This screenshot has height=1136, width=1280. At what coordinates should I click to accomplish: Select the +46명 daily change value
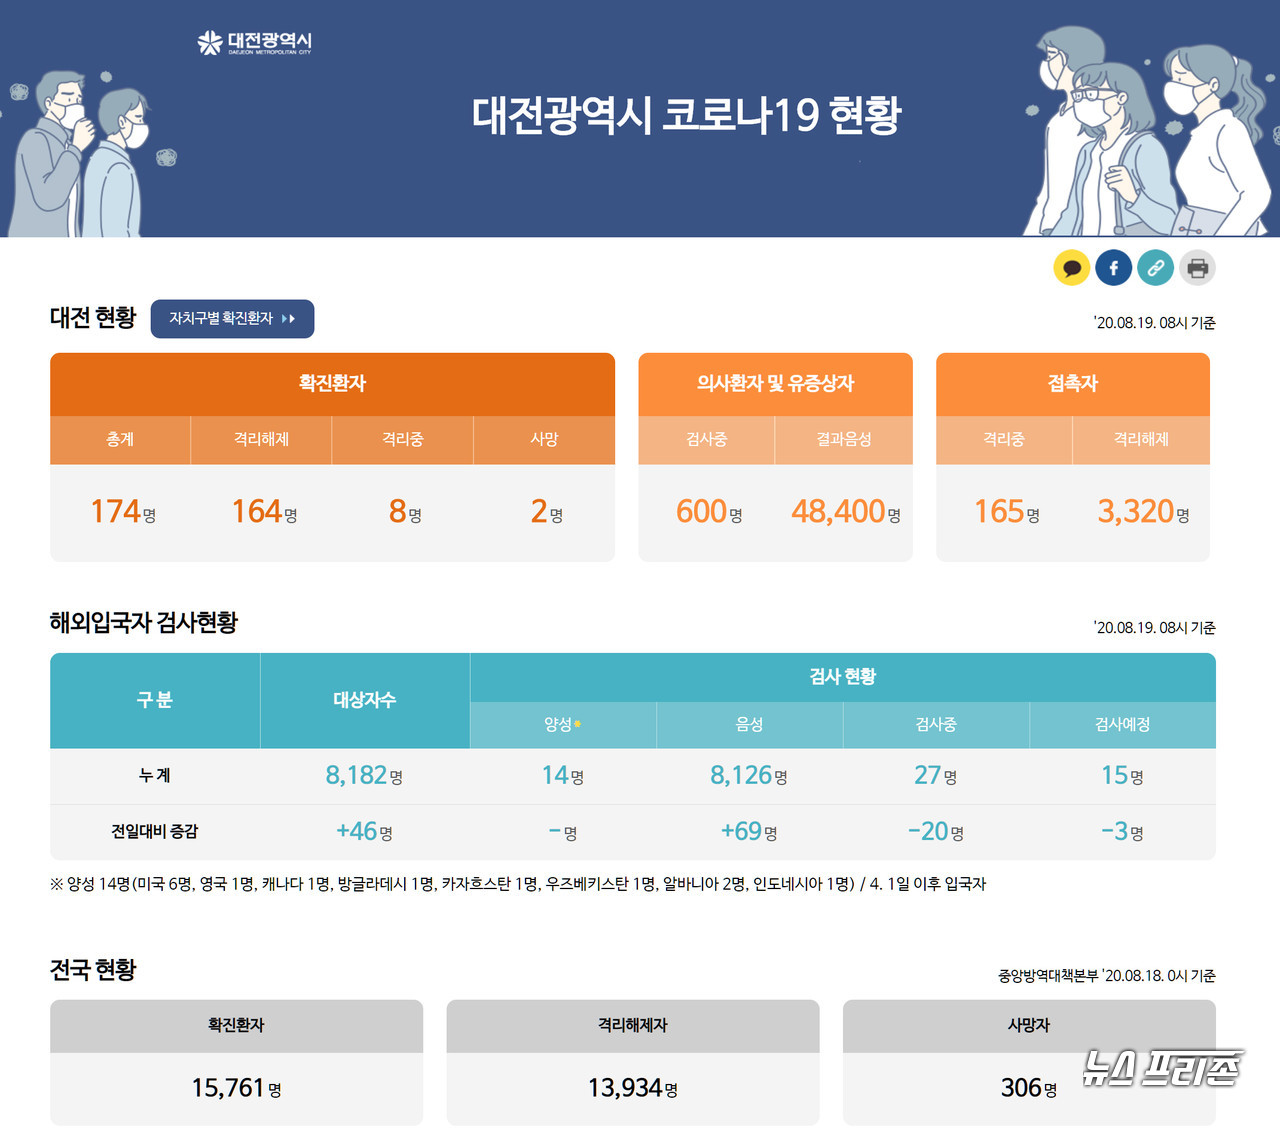(x=364, y=832)
